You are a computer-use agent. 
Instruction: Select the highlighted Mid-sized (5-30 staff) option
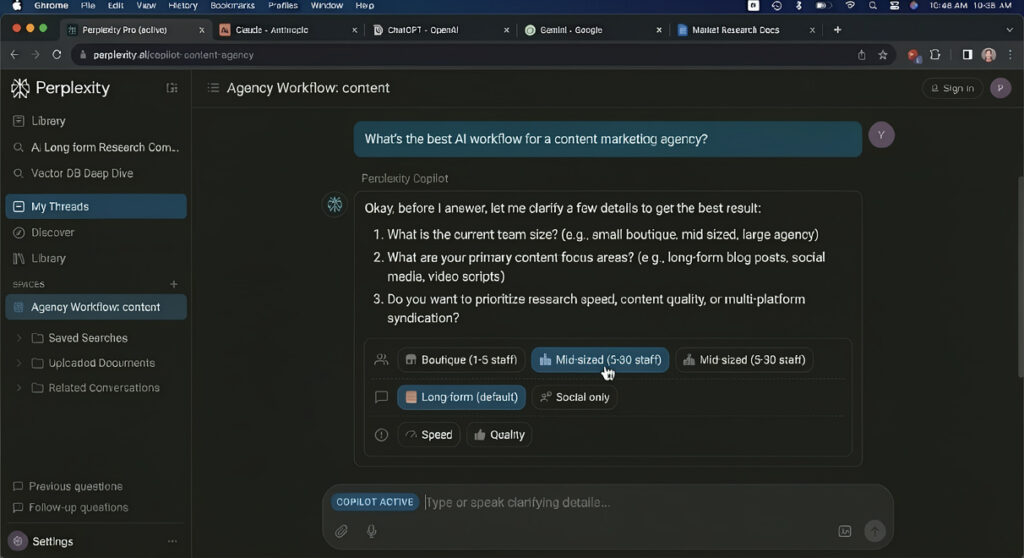coord(600,360)
